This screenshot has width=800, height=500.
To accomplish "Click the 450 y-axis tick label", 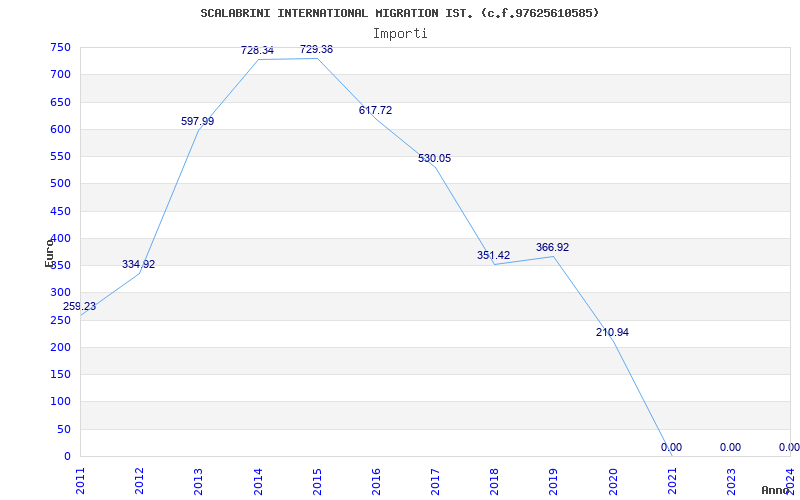I will click(x=60, y=211).
